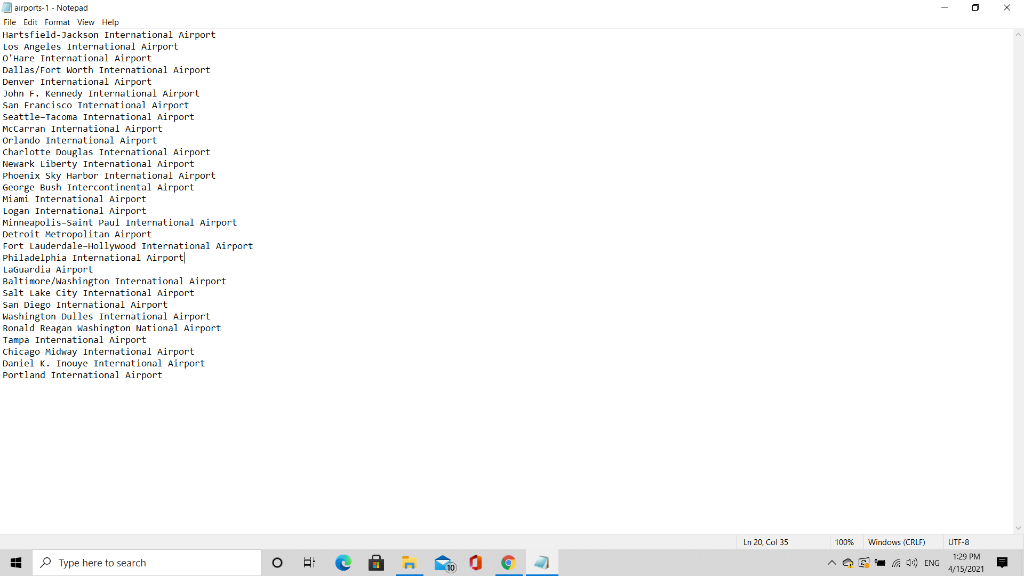Show hidden system tray icons

pyautogui.click(x=831, y=563)
